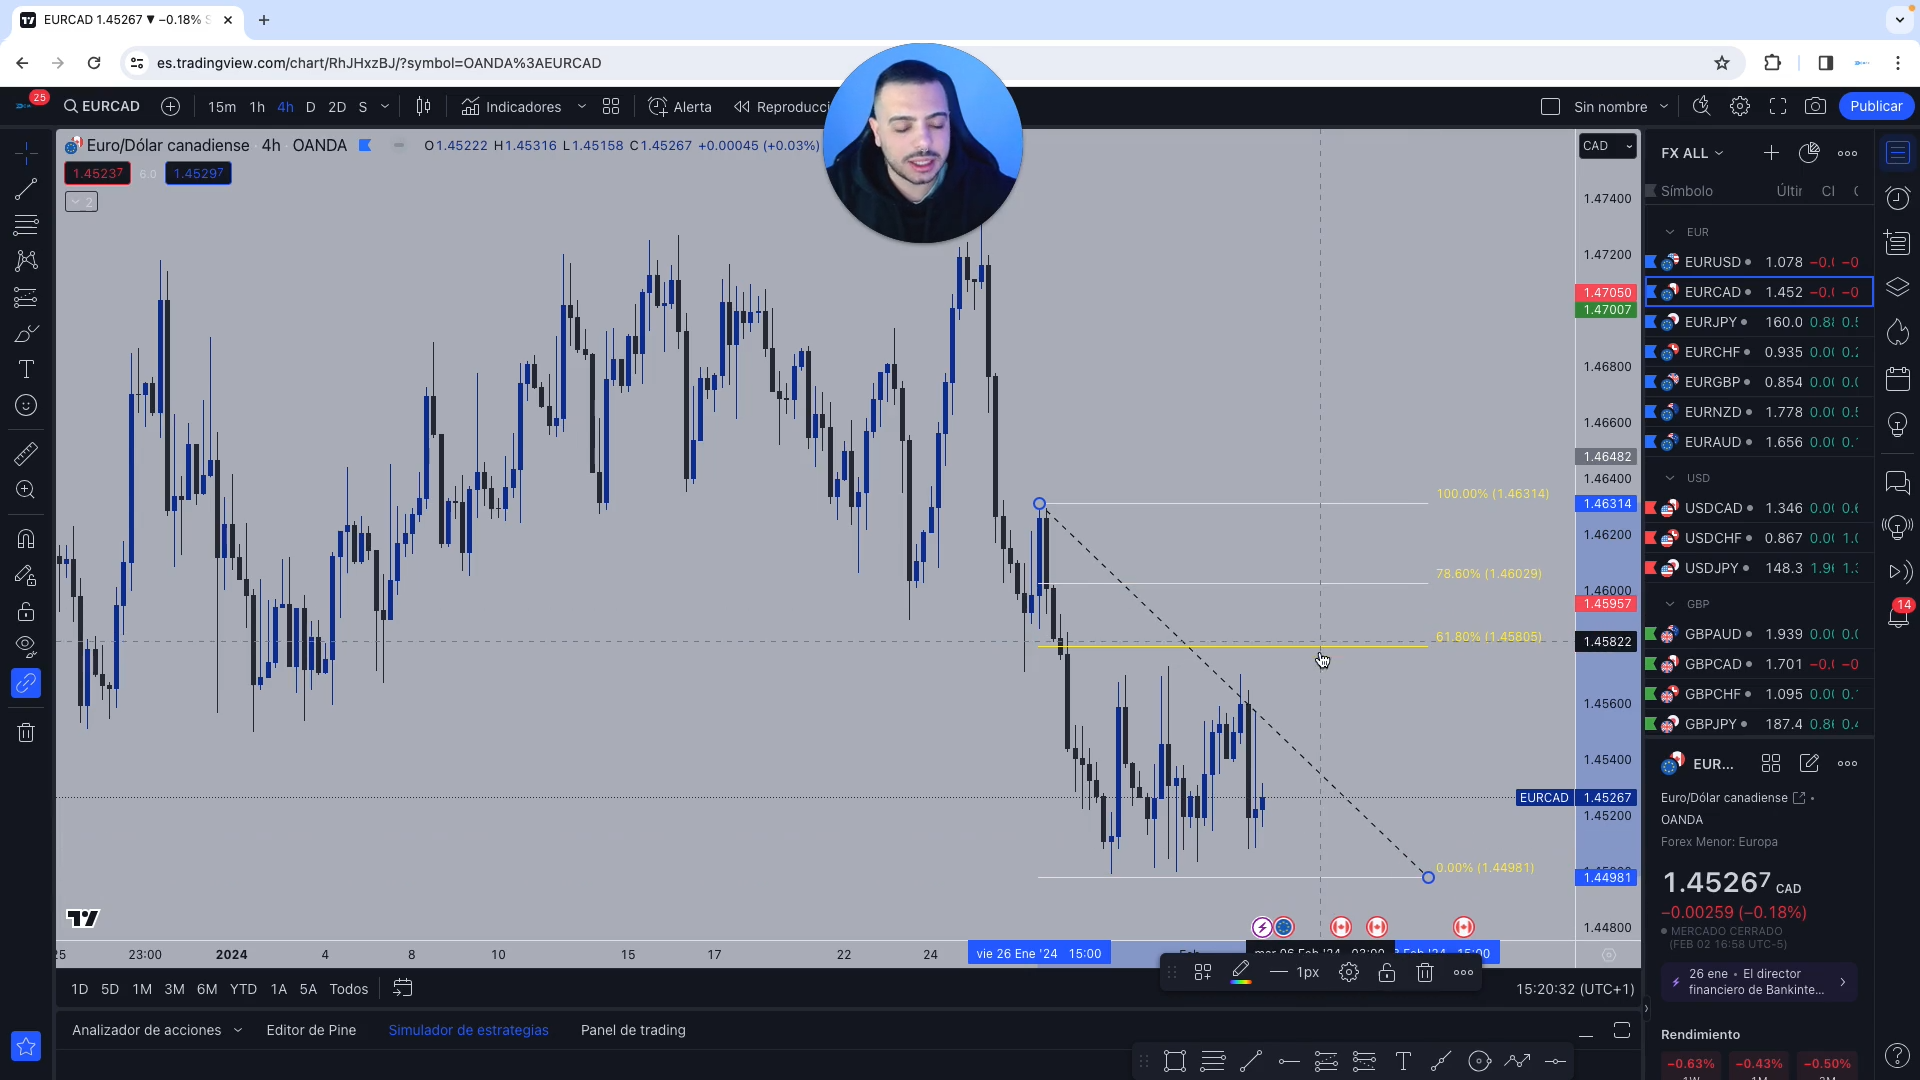Open the Panel de trading tab
Viewport: 1920px width, 1080px height.
pyautogui.click(x=633, y=1030)
